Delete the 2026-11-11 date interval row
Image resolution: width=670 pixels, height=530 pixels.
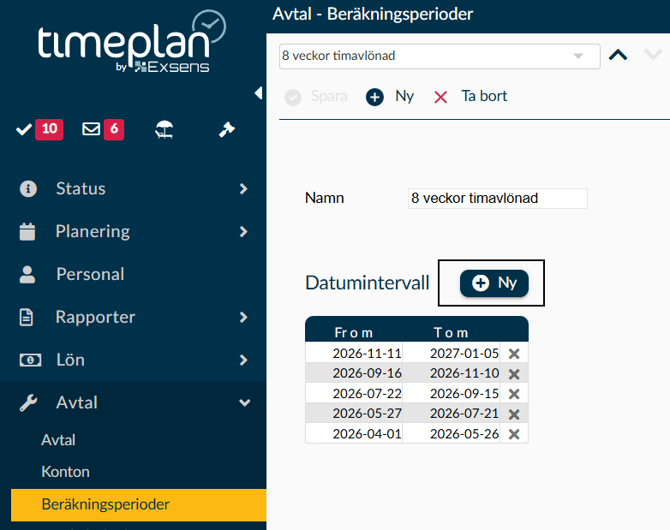click(514, 354)
